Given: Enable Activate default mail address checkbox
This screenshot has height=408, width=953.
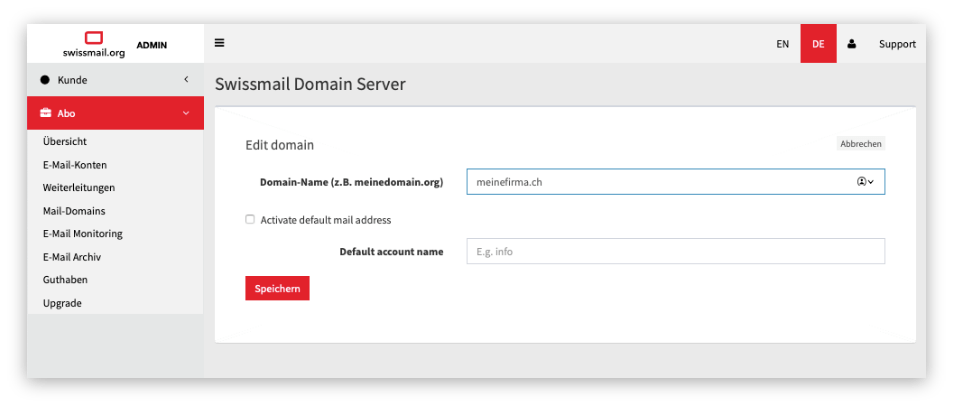Looking at the screenshot, I should coord(250,219).
